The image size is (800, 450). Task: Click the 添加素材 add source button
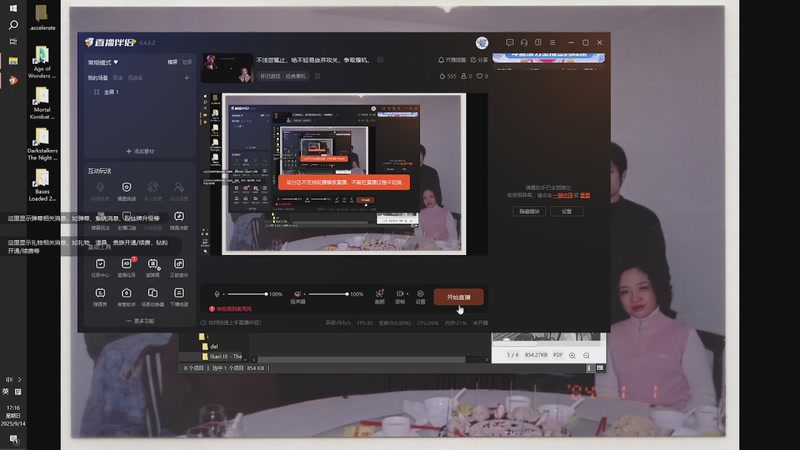click(140, 152)
